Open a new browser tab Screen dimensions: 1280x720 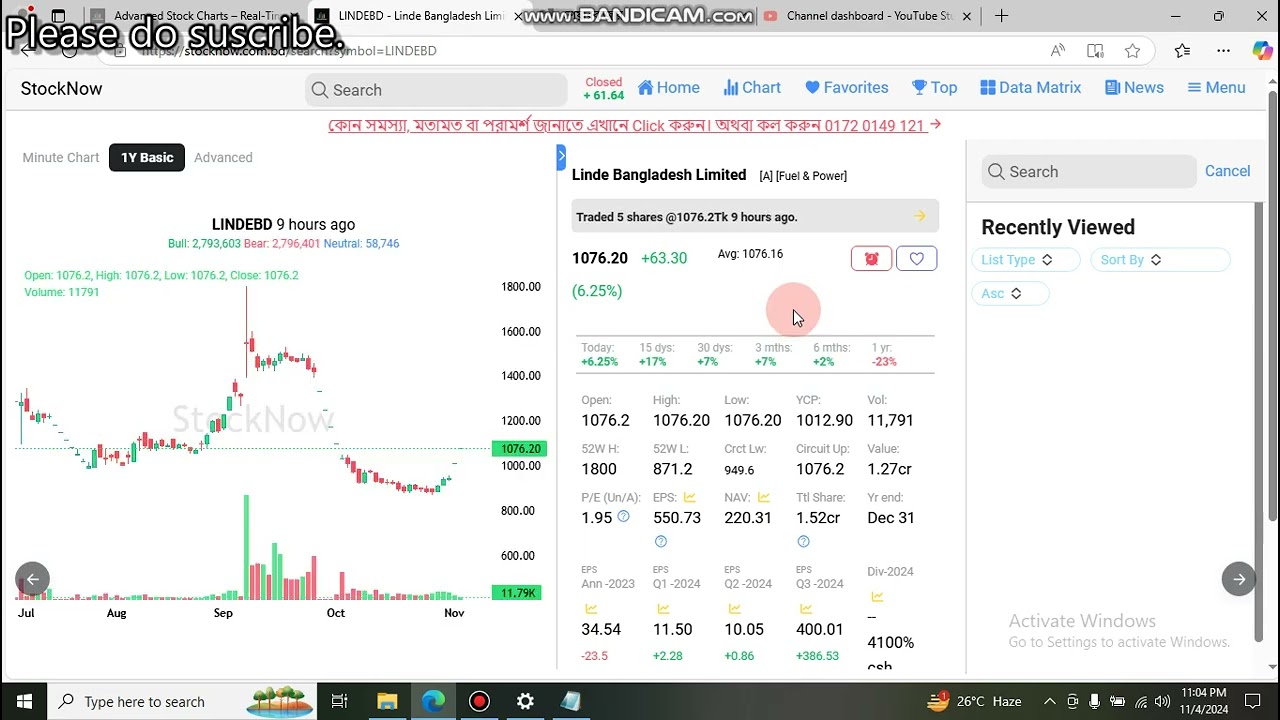coord(1001,16)
